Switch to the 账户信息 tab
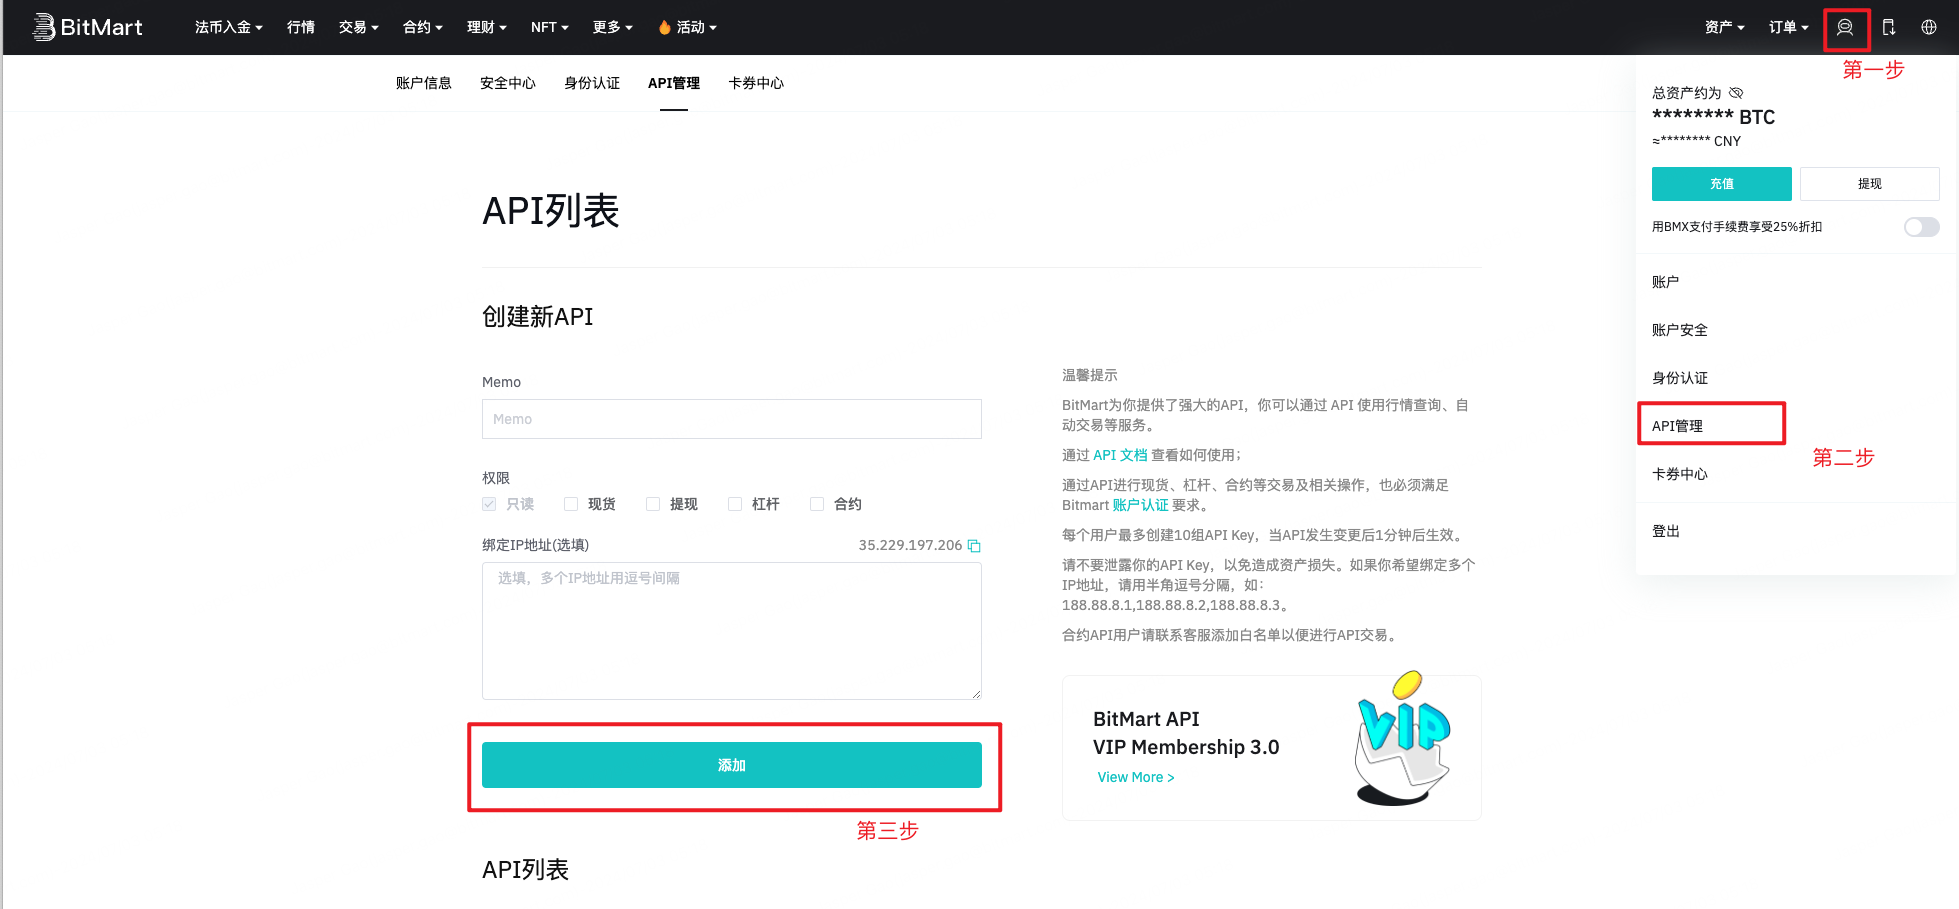 click(x=423, y=83)
